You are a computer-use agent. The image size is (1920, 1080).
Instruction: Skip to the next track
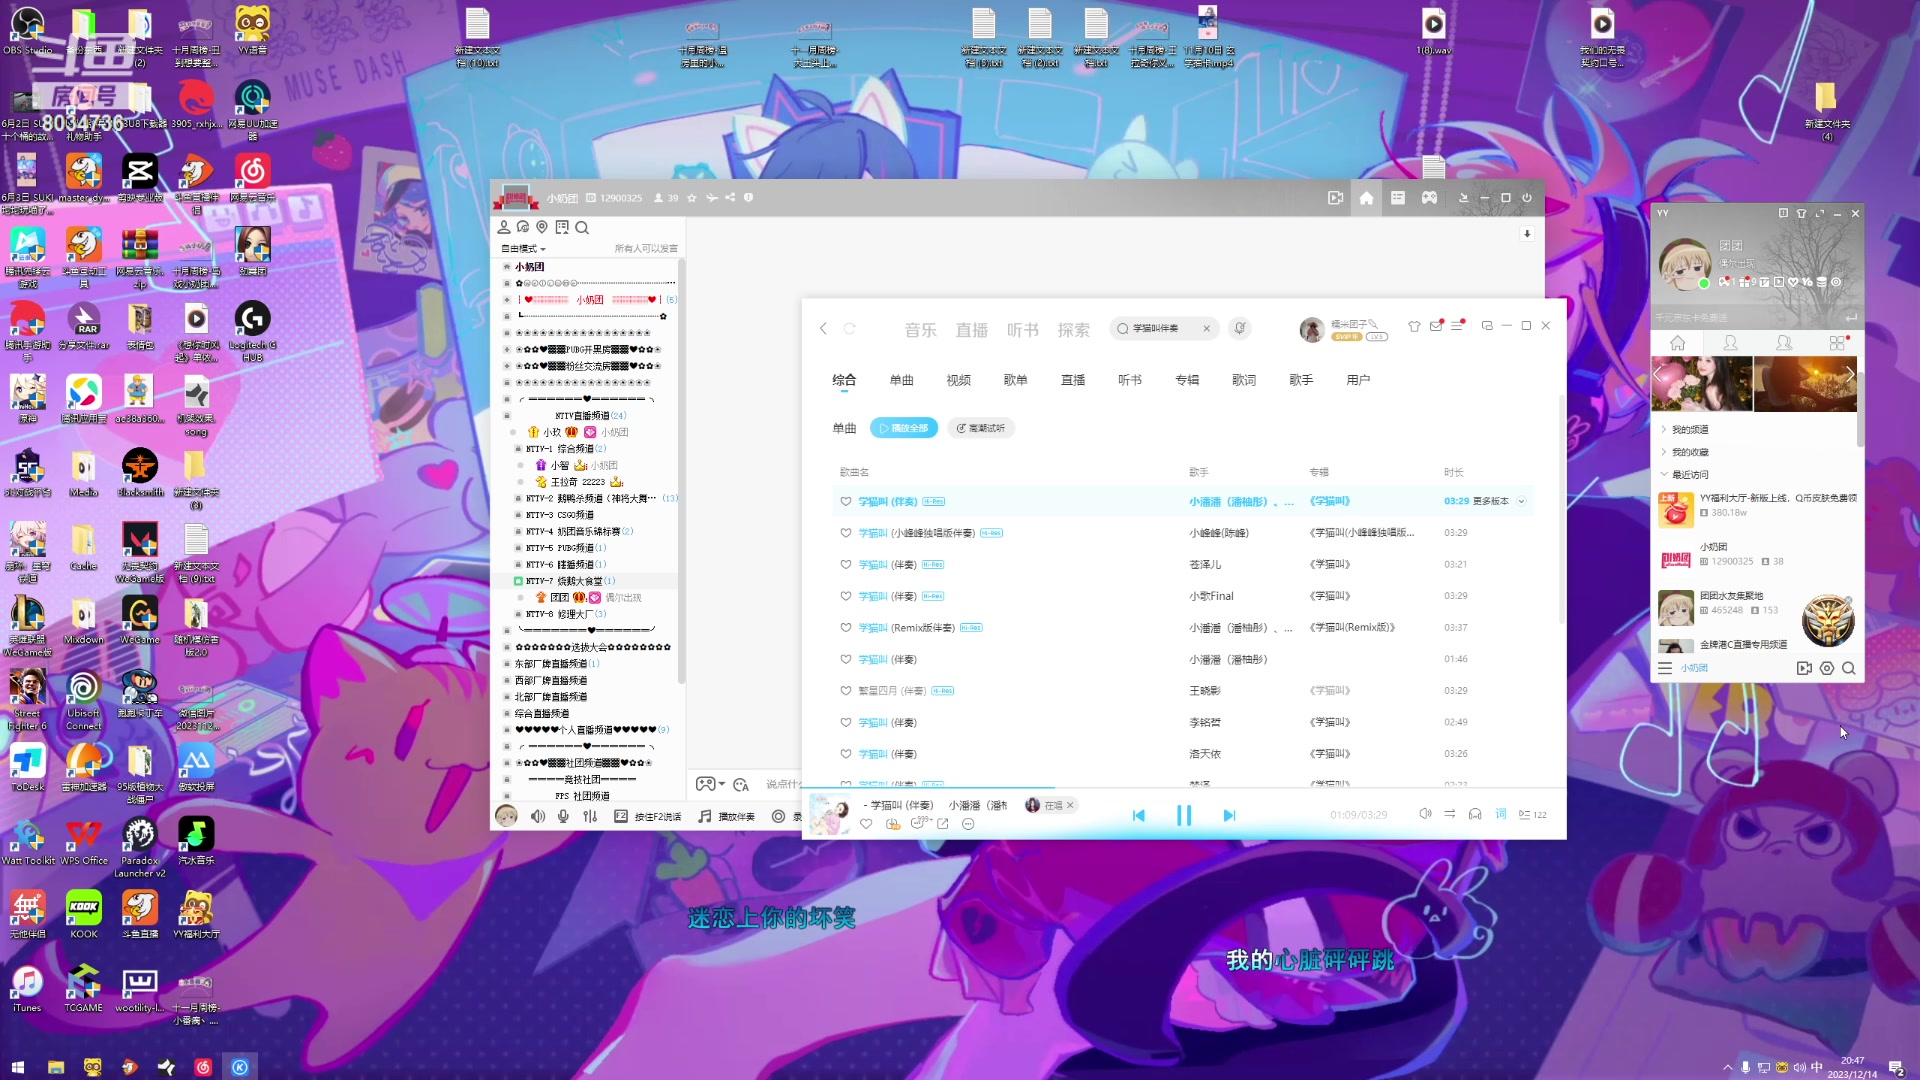[x=1229, y=815]
